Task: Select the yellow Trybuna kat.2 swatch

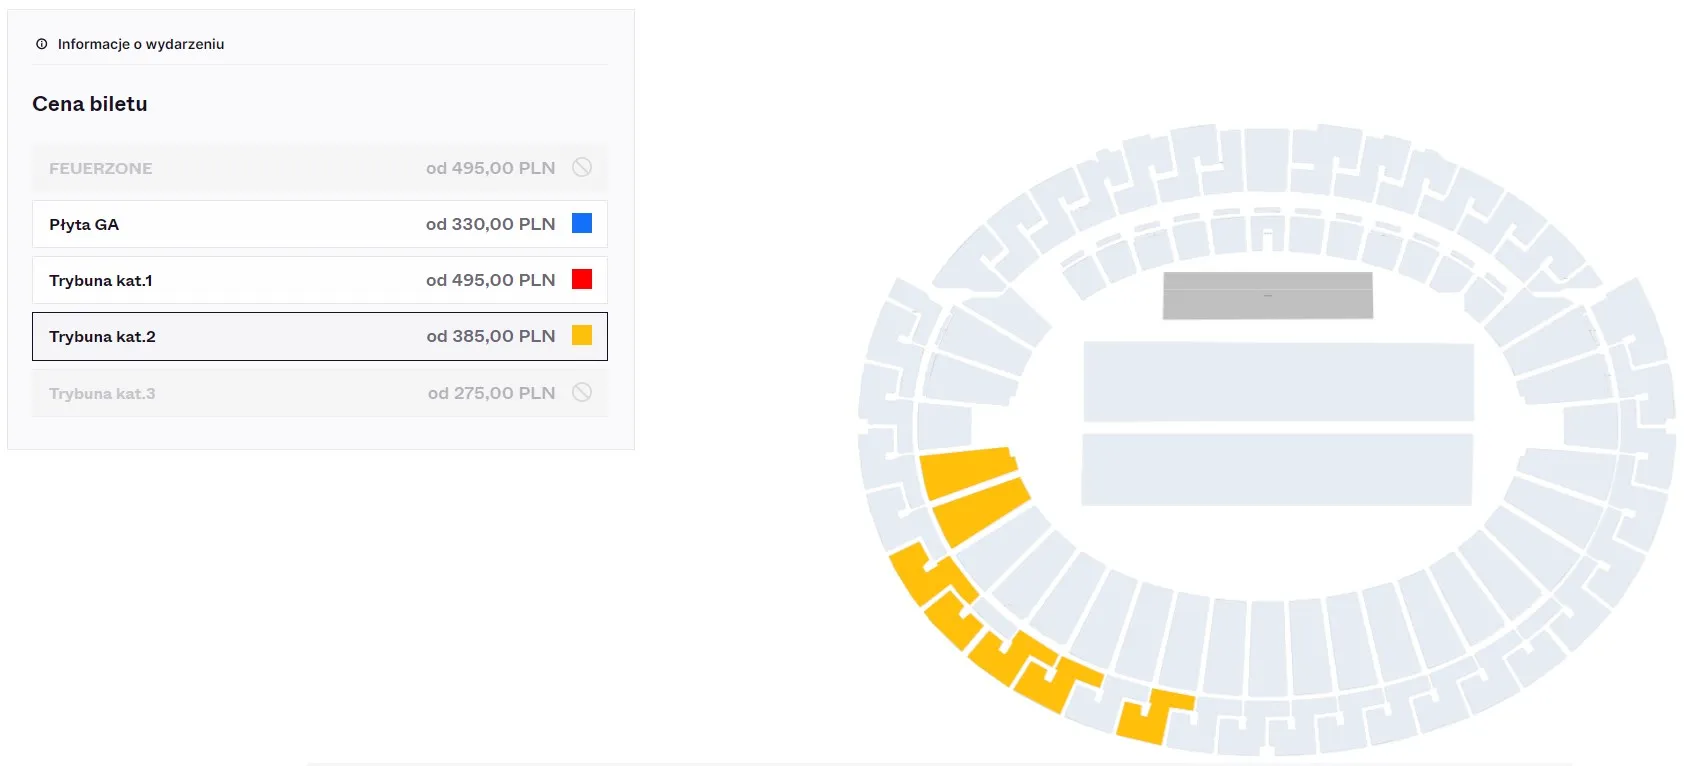Action: pyautogui.click(x=582, y=335)
